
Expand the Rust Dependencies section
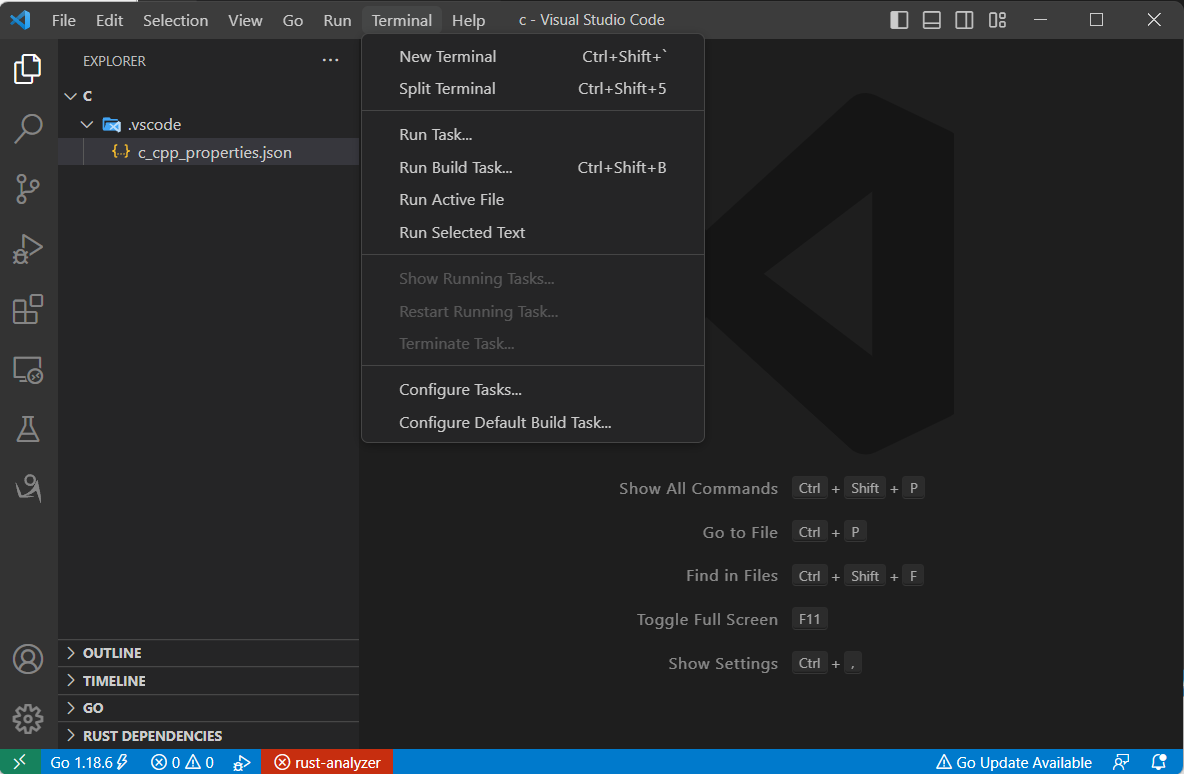click(208, 735)
